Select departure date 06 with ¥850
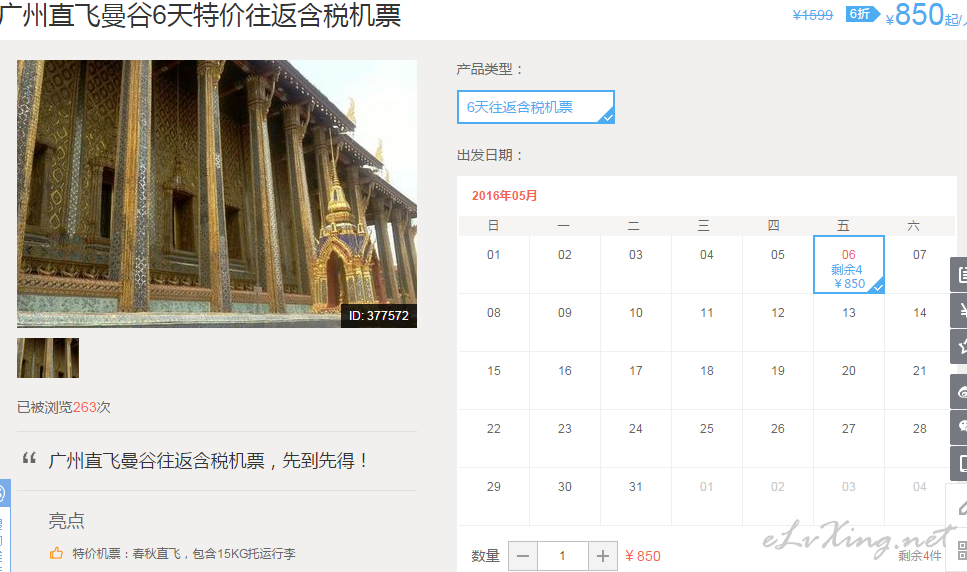Screen dimensions: 967x572 pos(849,264)
